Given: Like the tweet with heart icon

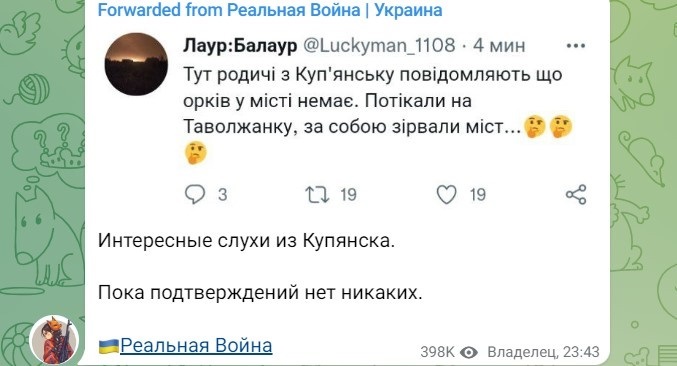Looking at the screenshot, I should point(446,194).
